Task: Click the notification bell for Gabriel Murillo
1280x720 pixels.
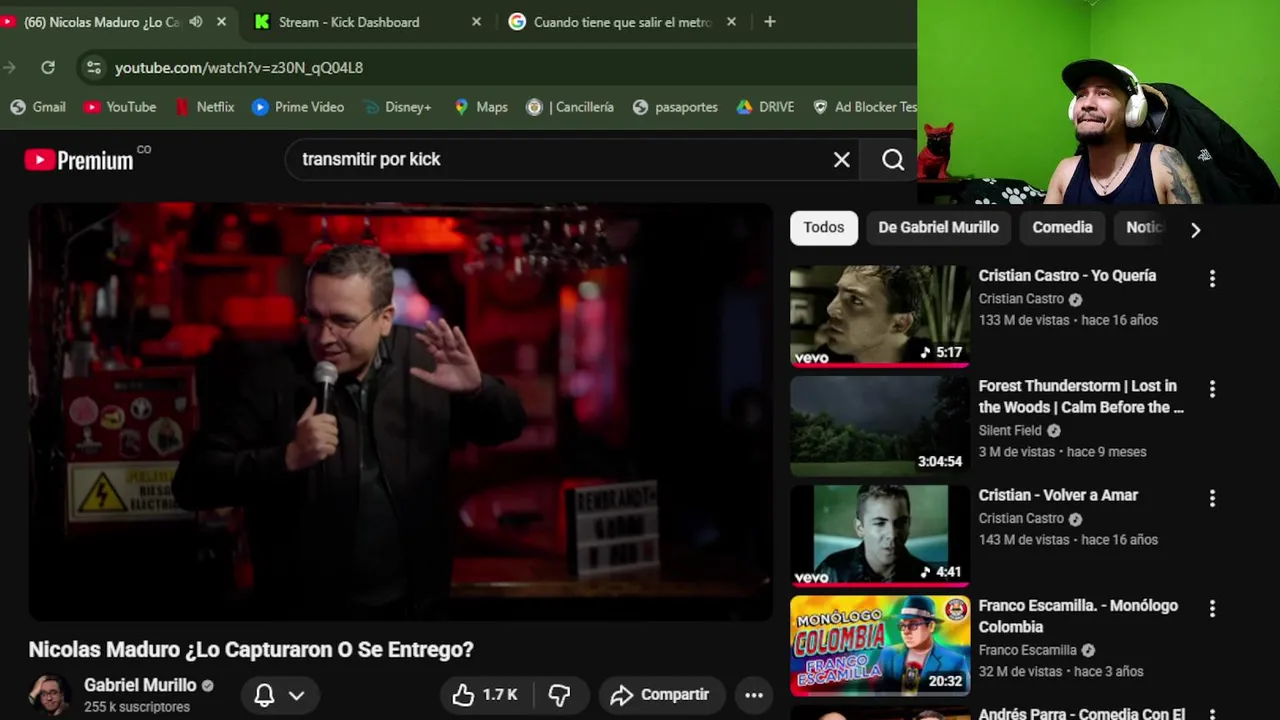Action: 264,695
